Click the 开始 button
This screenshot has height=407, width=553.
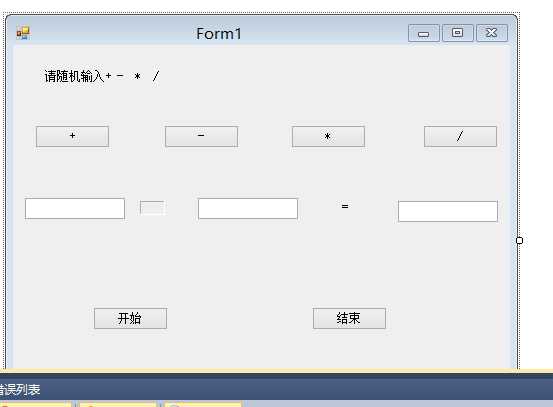tap(130, 318)
